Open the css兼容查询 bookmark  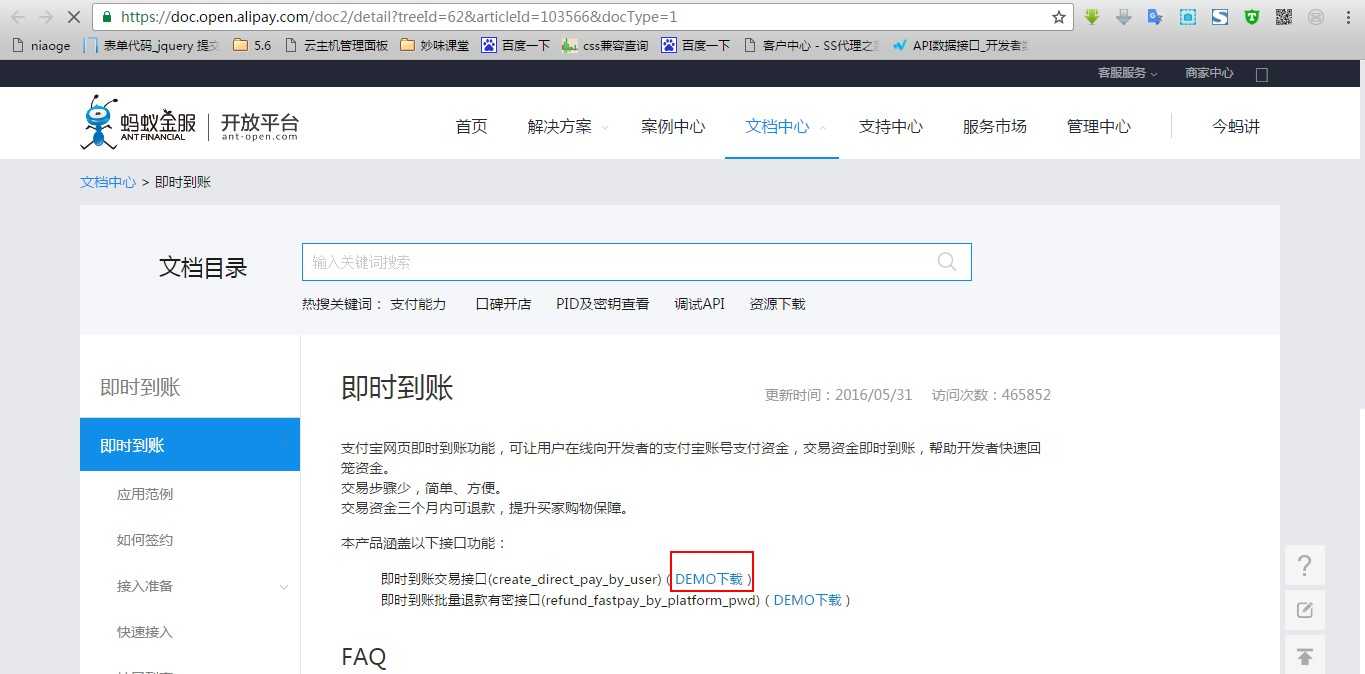coord(605,45)
